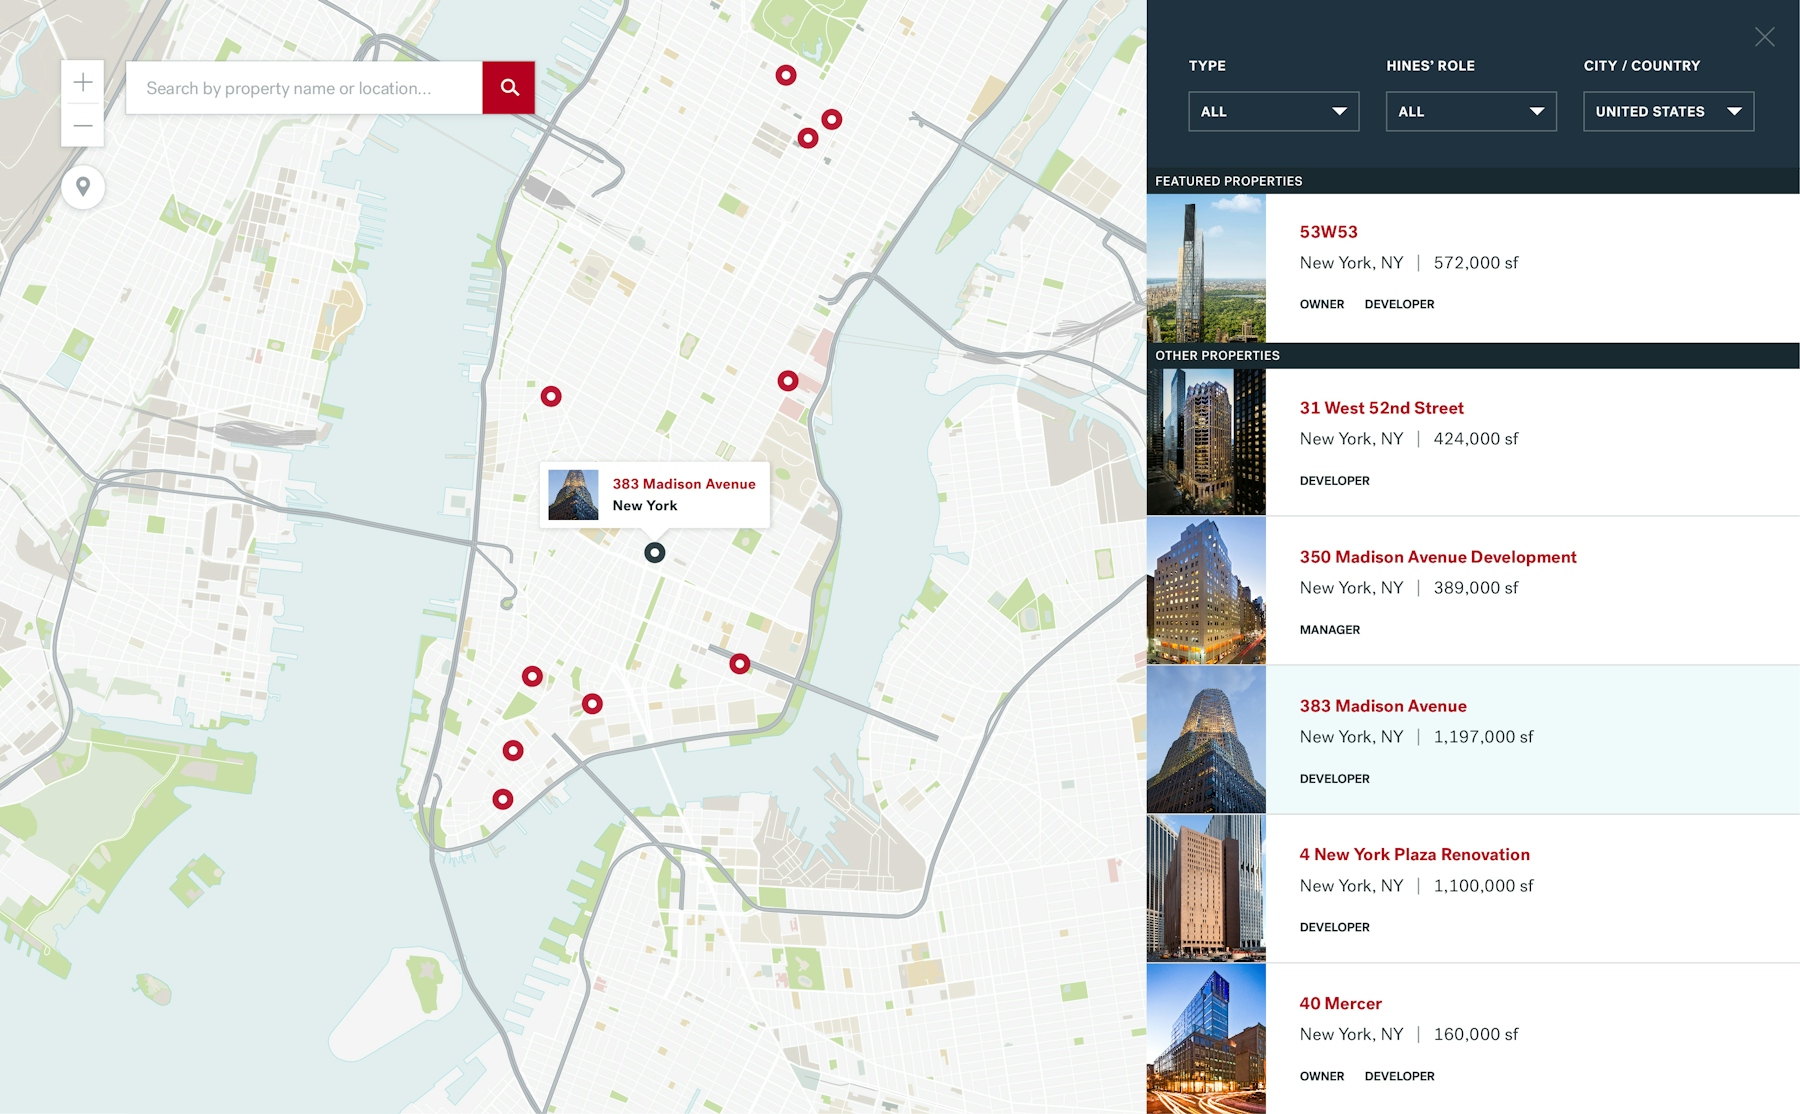The width and height of the screenshot is (1800, 1114).
Task: Focus the property search text field
Action: 304,88
